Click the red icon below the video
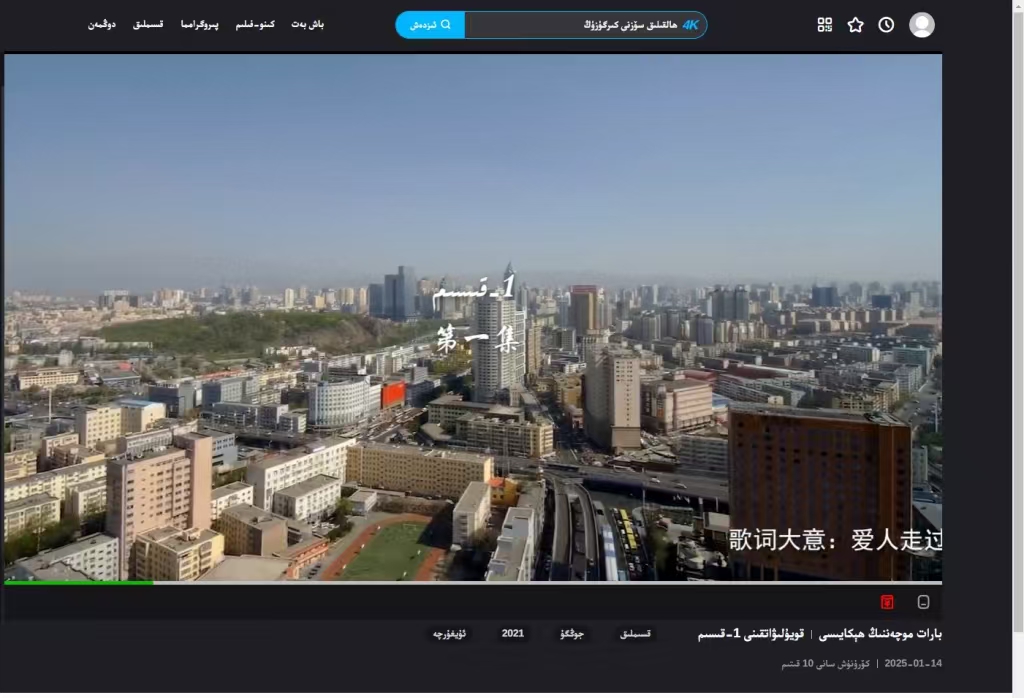The width and height of the screenshot is (1024, 698). (887, 602)
